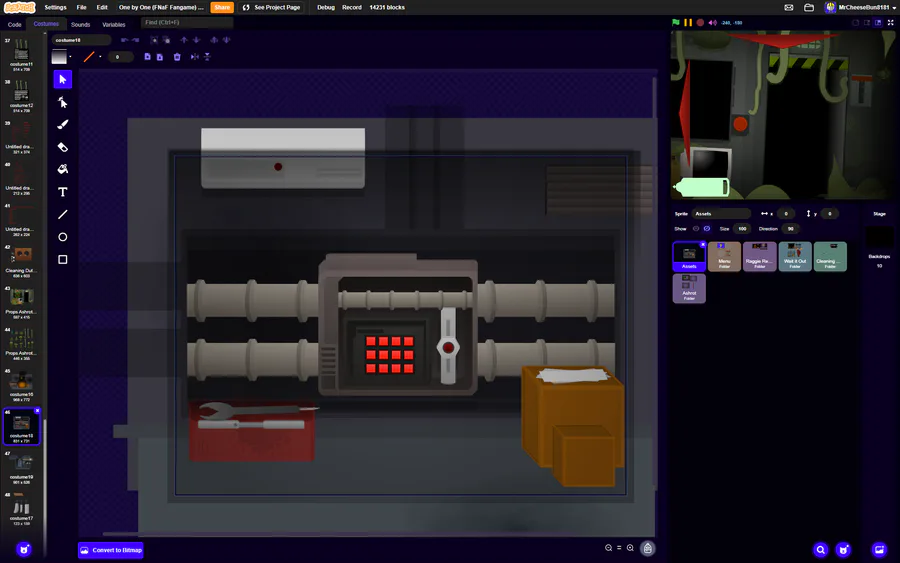Click the Copy icon
The width and height of the screenshot is (900, 563).
point(148,57)
